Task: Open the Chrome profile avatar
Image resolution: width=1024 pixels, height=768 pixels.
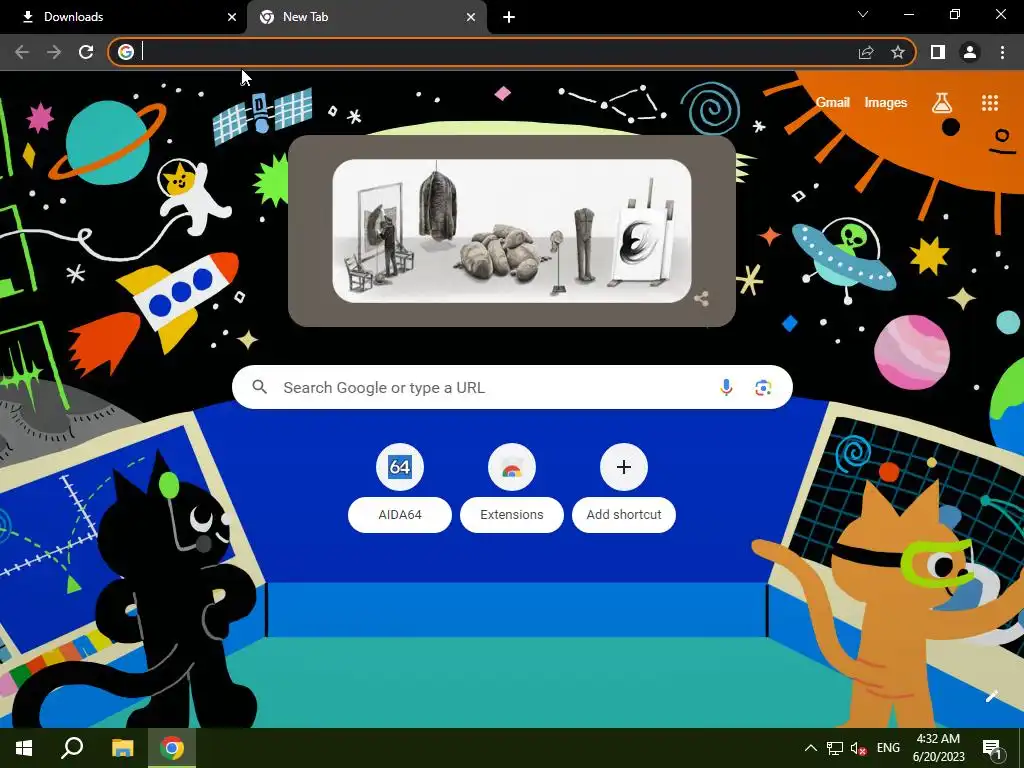Action: click(970, 52)
